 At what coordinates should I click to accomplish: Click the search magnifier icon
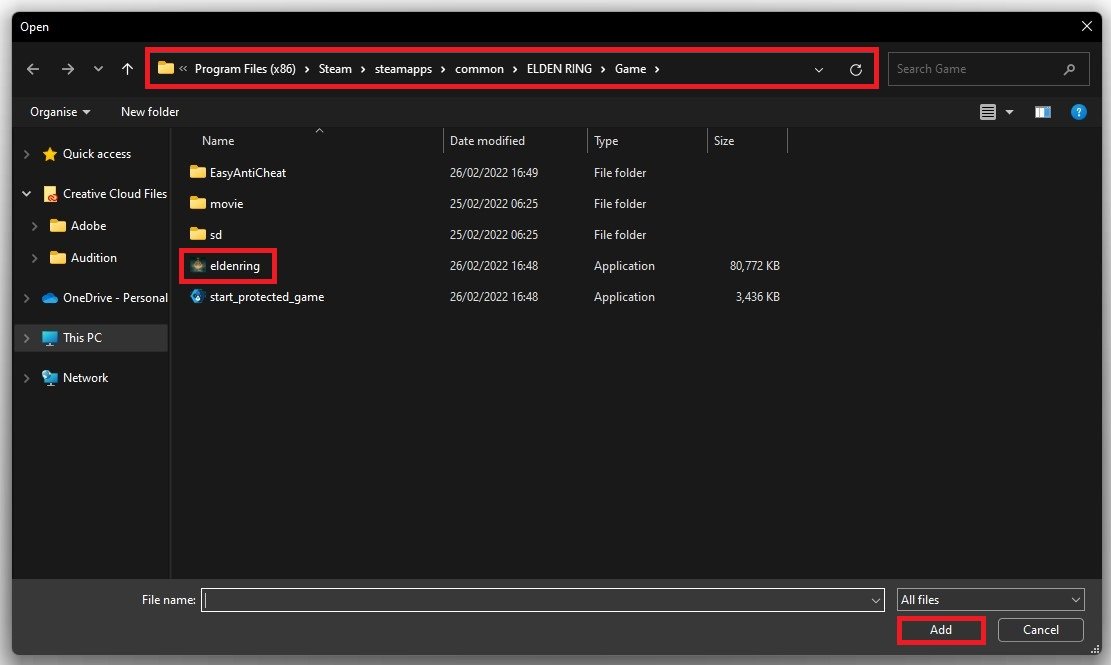click(x=1069, y=69)
